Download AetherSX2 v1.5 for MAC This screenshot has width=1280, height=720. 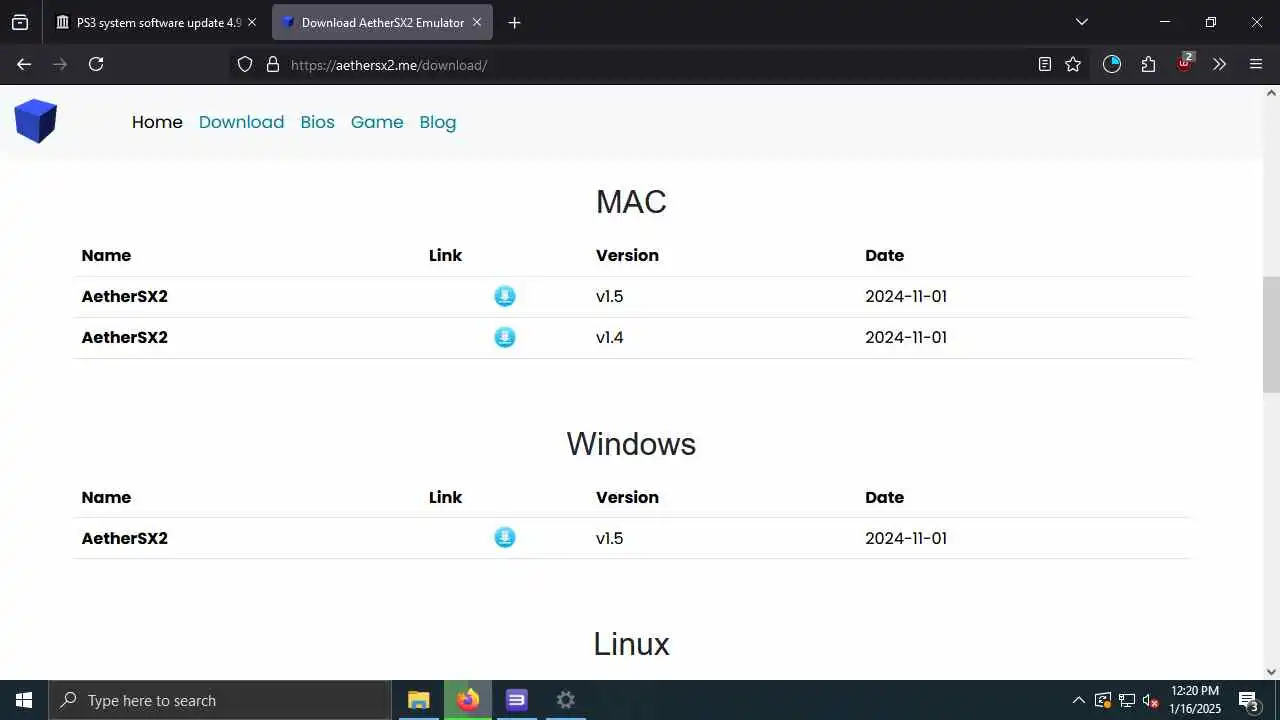[505, 296]
